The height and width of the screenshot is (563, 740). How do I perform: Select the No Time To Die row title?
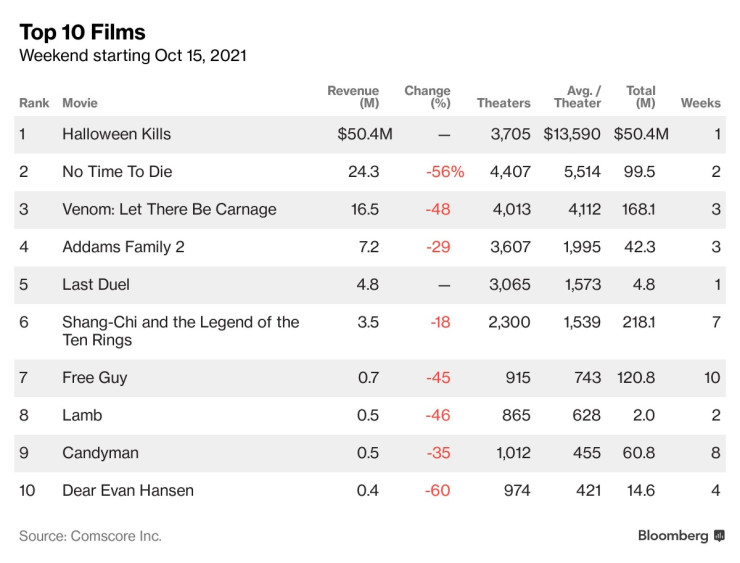pos(117,172)
